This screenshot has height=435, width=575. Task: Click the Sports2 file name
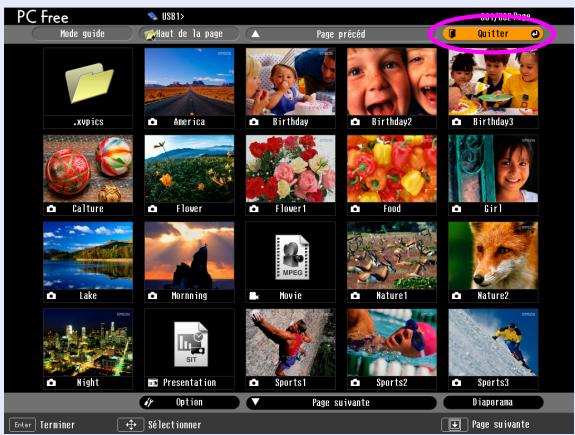point(392,383)
